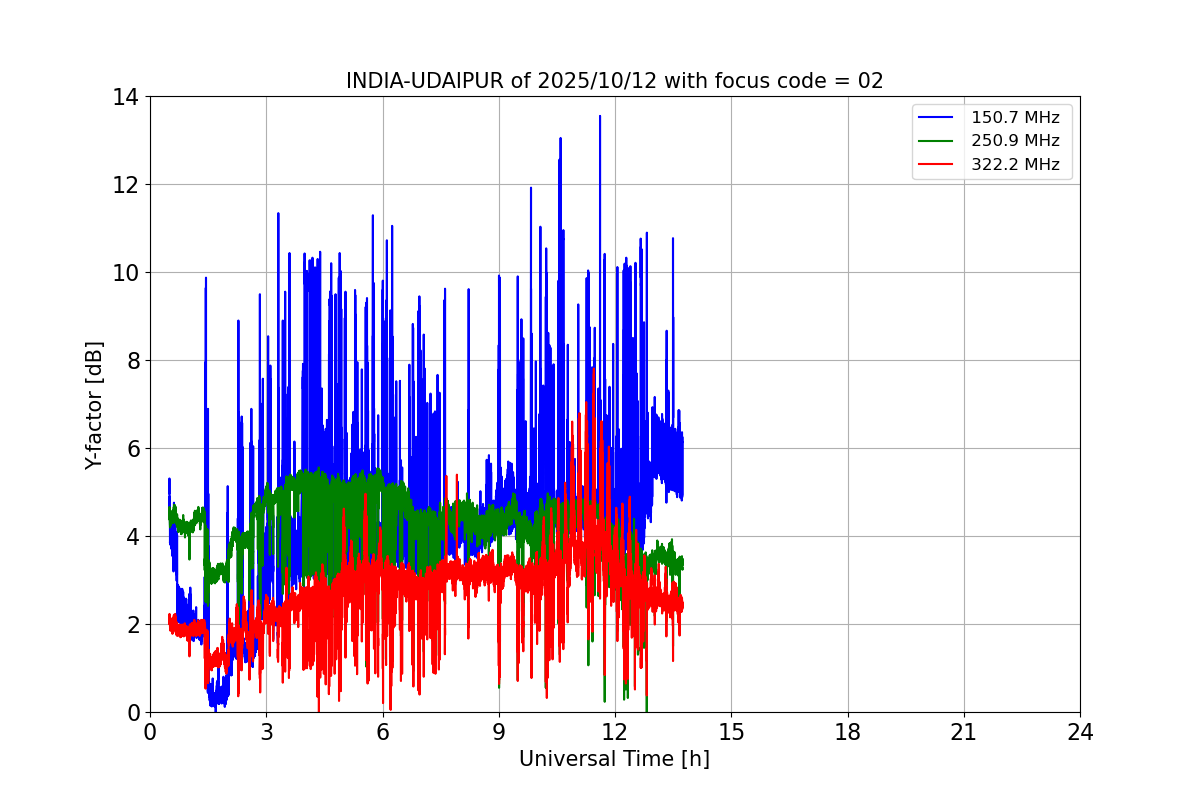
Task: Click x-axis tick label 9
Action: (x=499, y=732)
